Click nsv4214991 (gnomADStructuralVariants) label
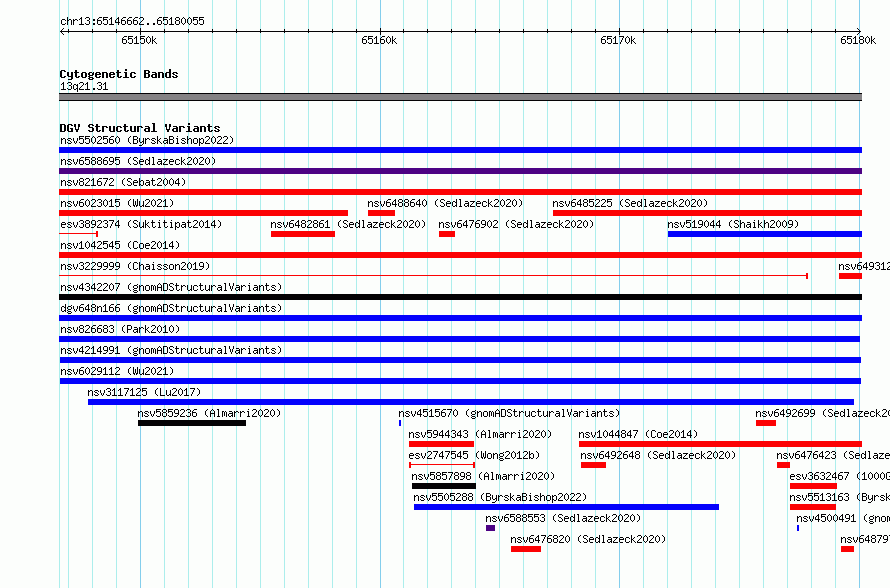 point(171,350)
